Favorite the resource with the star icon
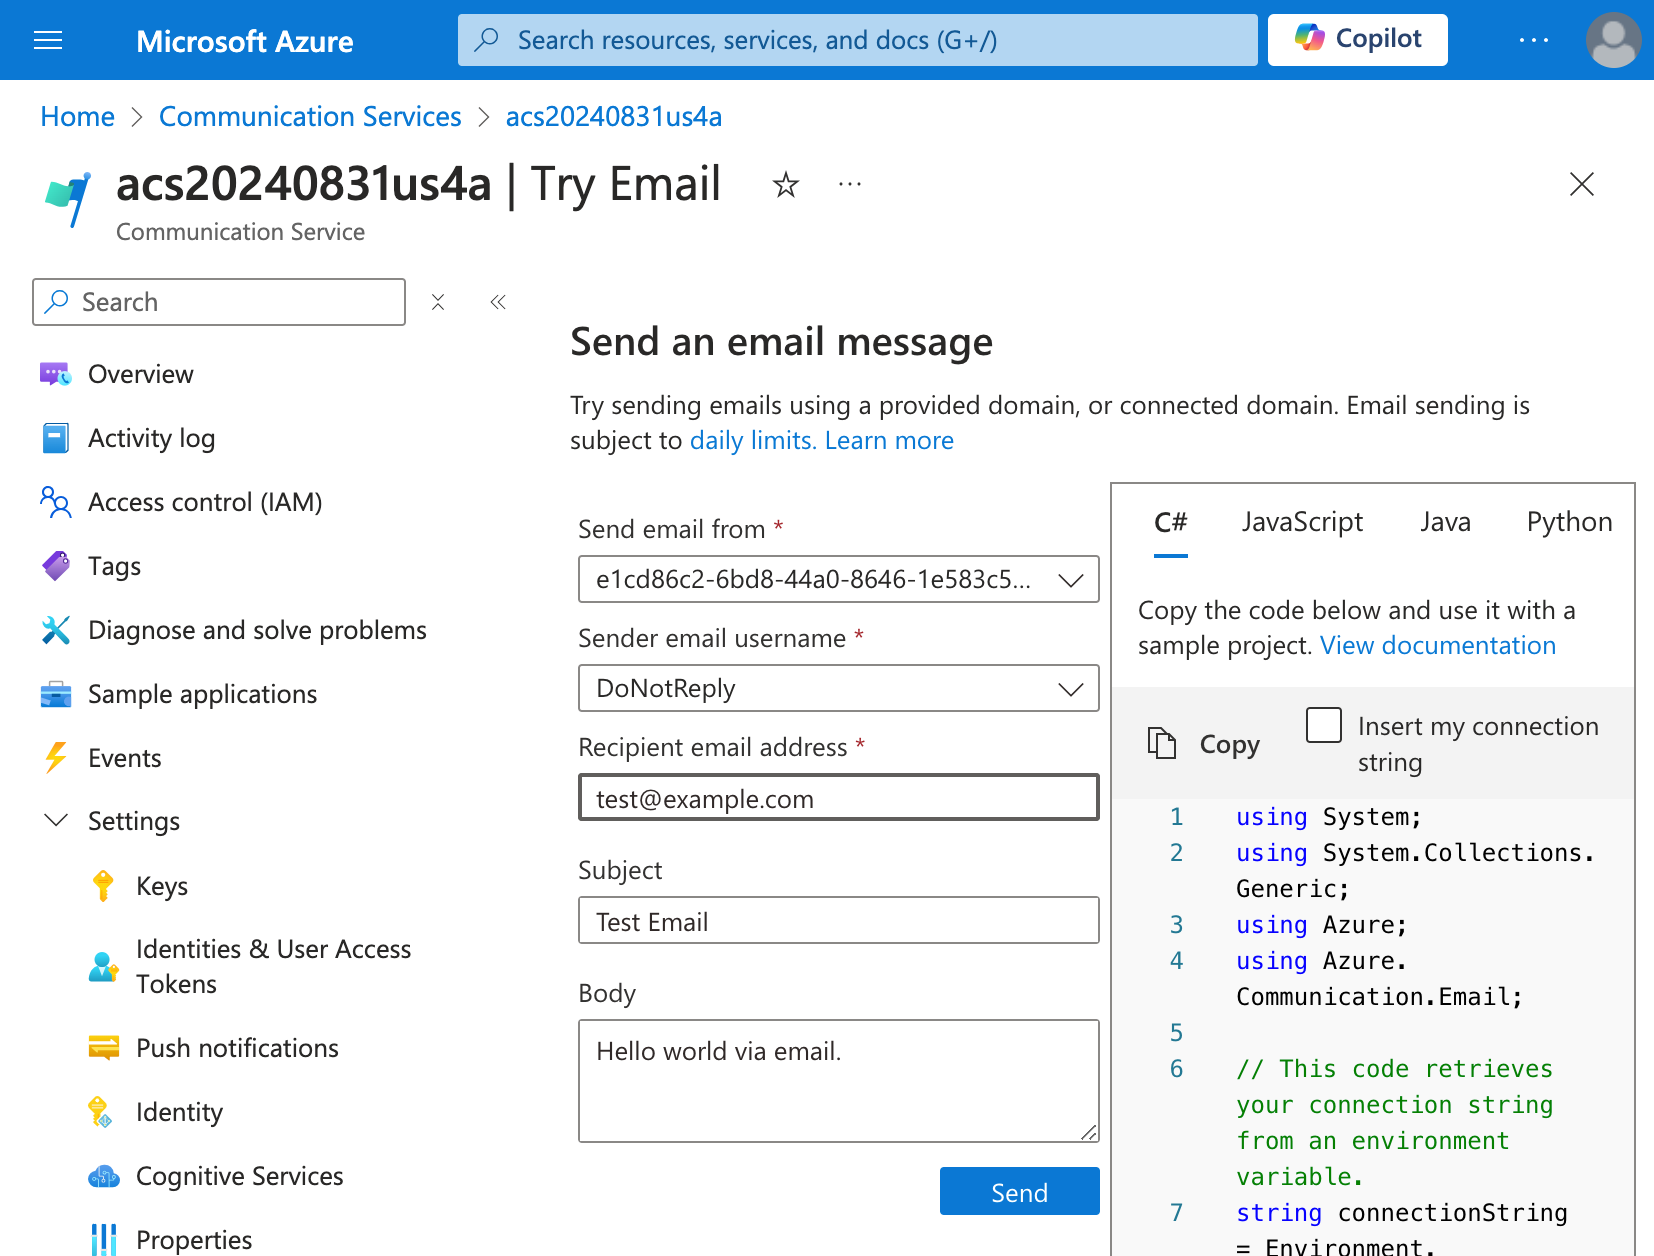Screen dimensions: 1654x1256 (786, 185)
